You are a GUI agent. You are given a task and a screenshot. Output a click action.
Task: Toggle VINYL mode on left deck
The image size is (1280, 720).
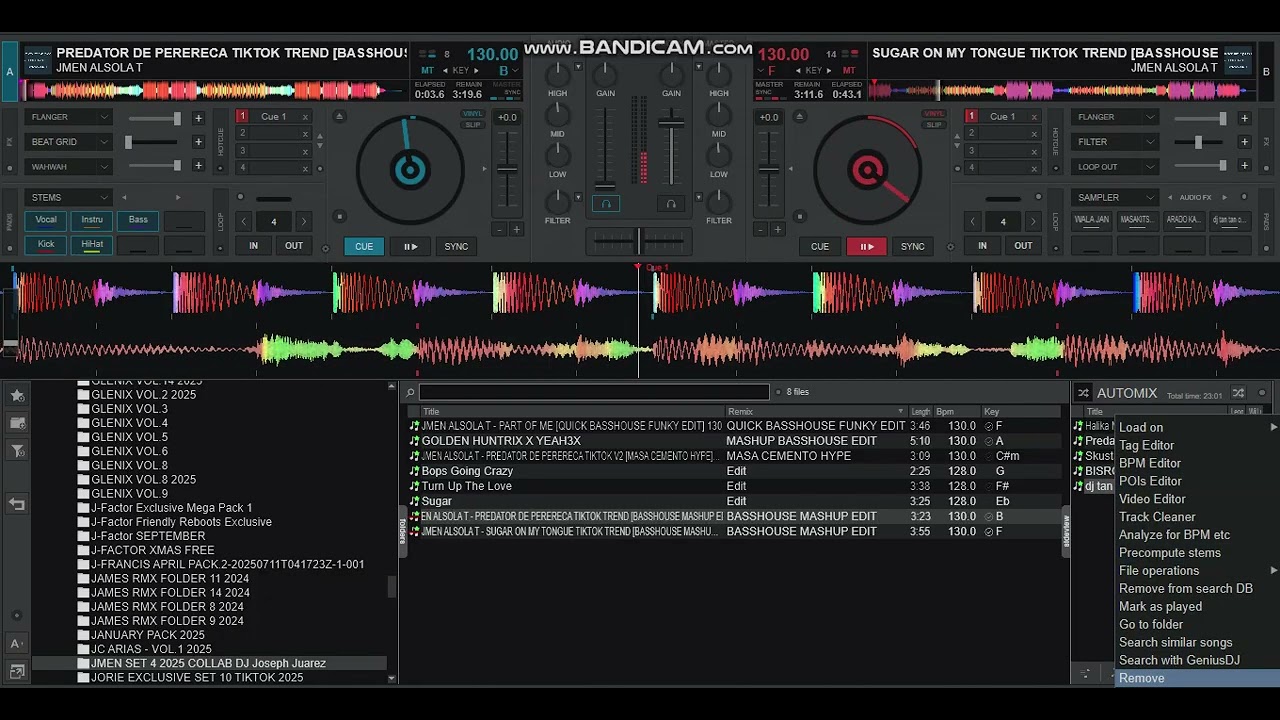click(473, 114)
